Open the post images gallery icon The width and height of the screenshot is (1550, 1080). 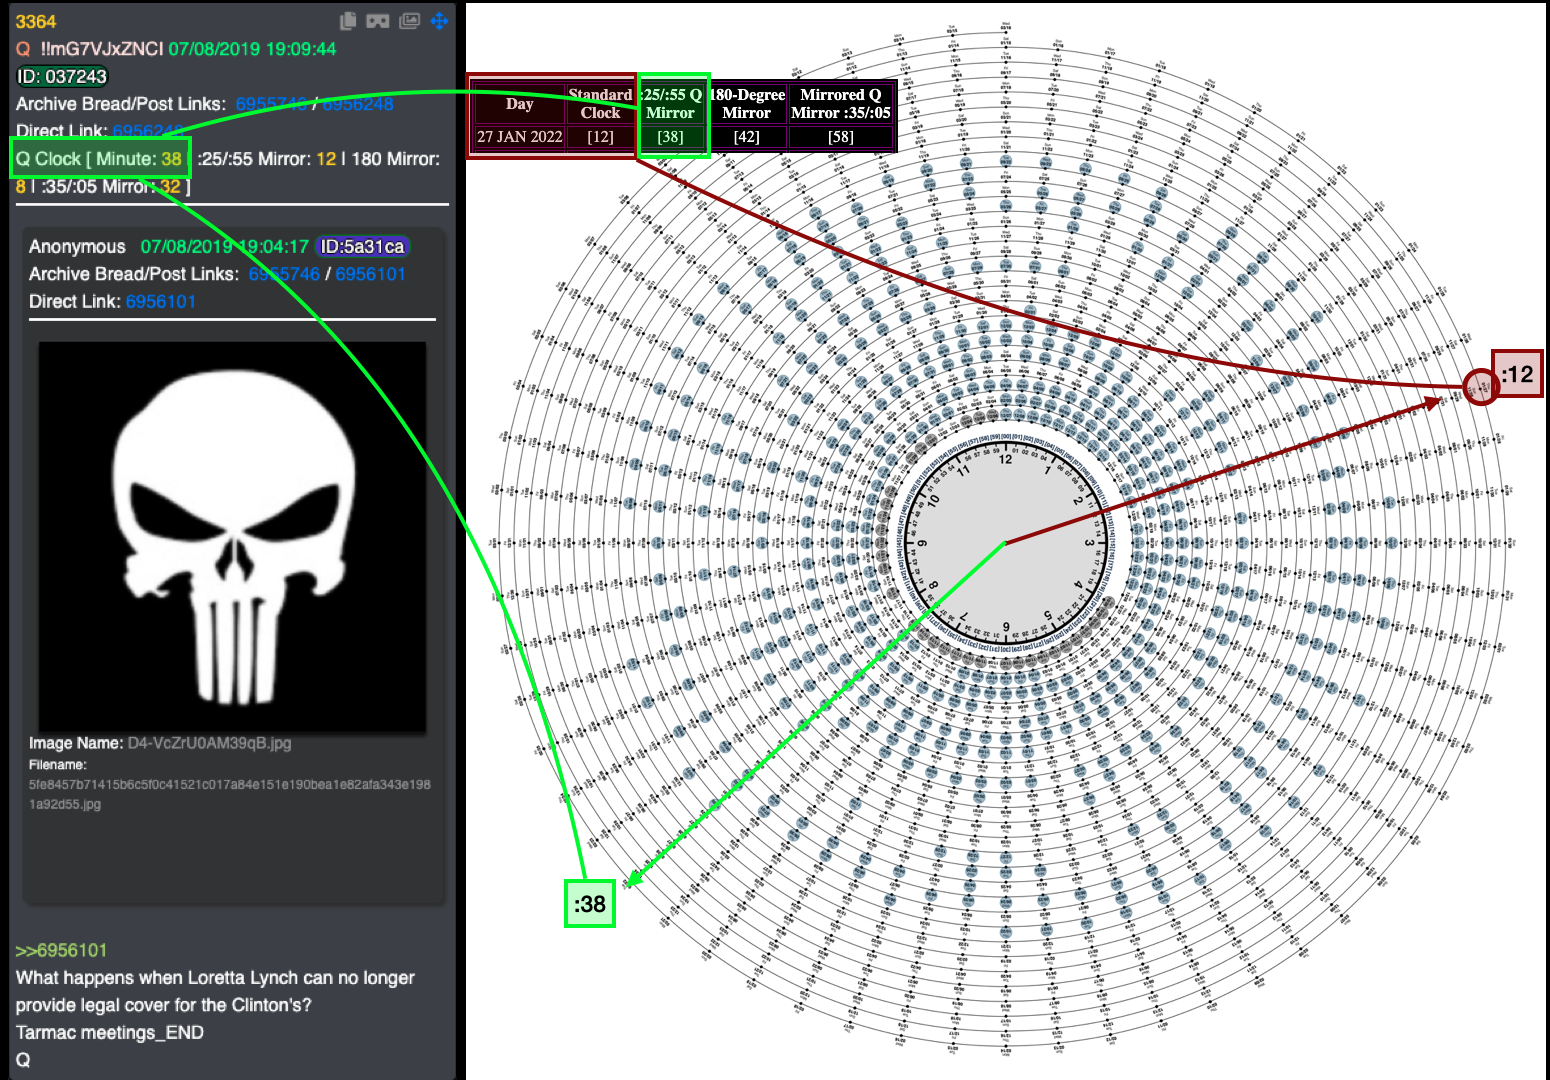tap(409, 21)
